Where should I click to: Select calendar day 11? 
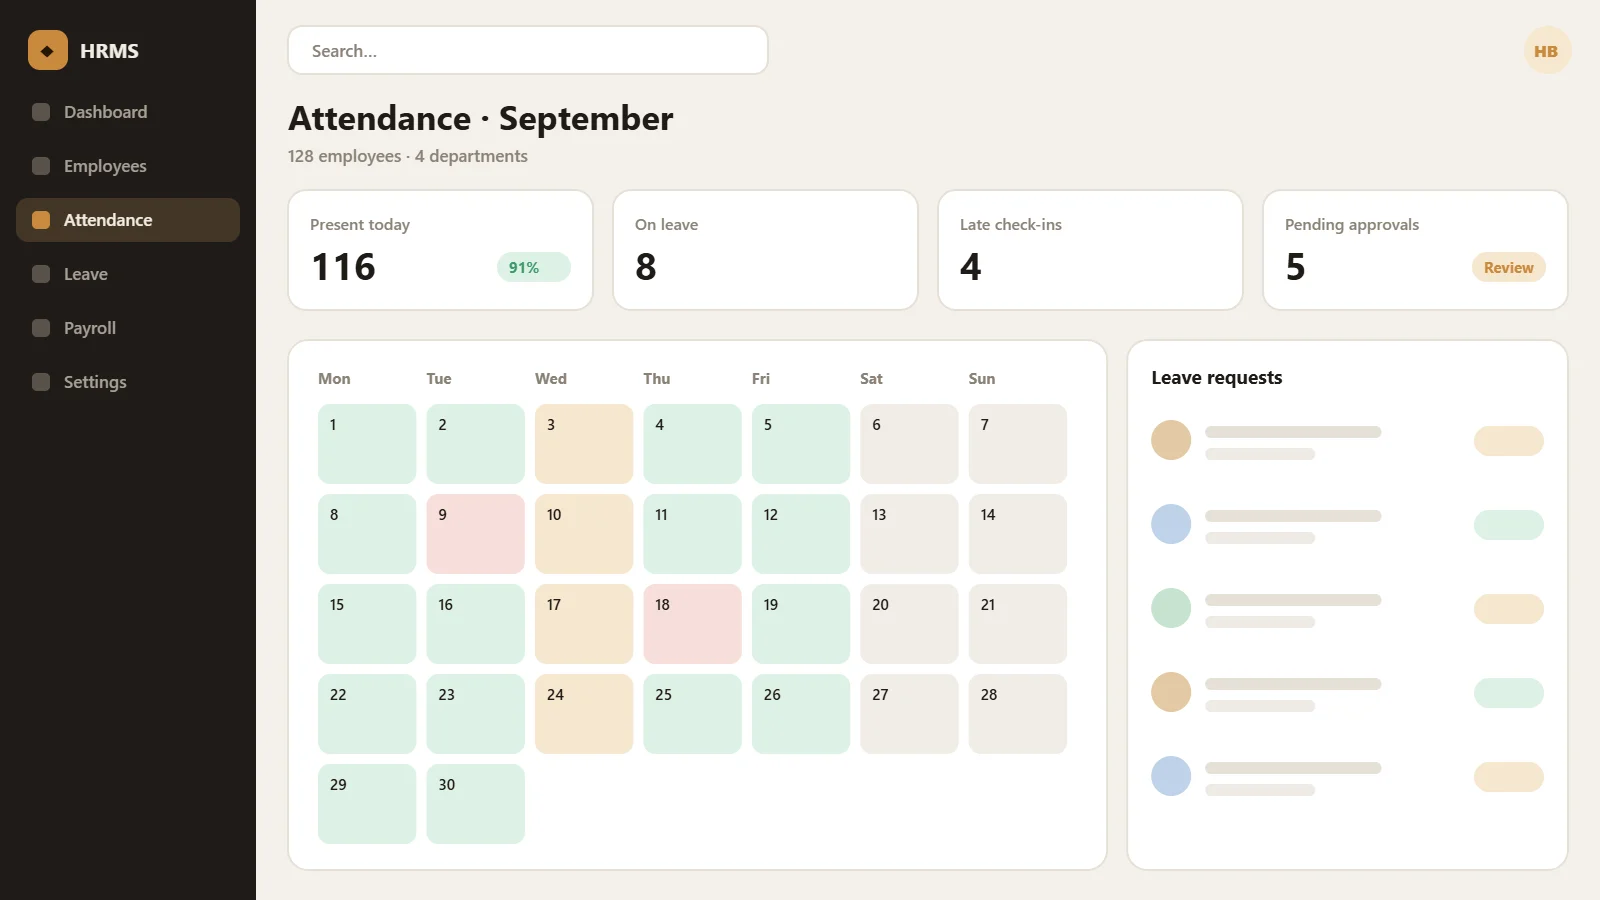[692, 534]
